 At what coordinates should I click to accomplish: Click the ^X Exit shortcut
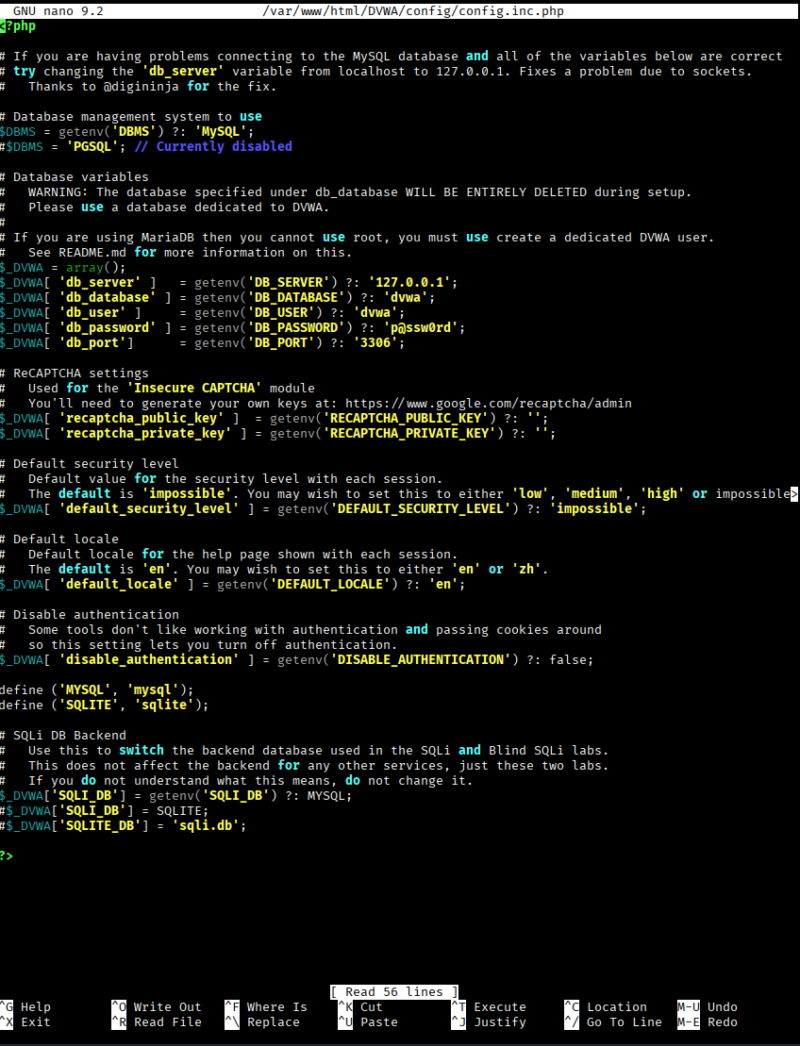click(x=25, y=1022)
